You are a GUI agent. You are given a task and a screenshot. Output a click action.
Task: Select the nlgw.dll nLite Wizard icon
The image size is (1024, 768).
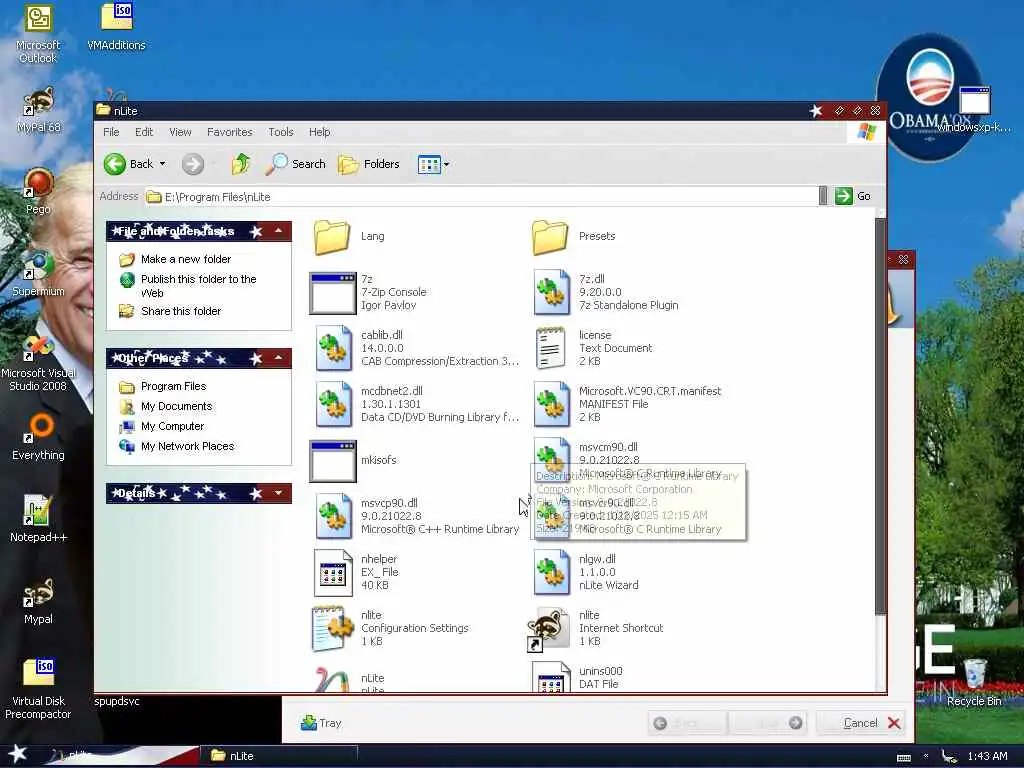click(551, 572)
